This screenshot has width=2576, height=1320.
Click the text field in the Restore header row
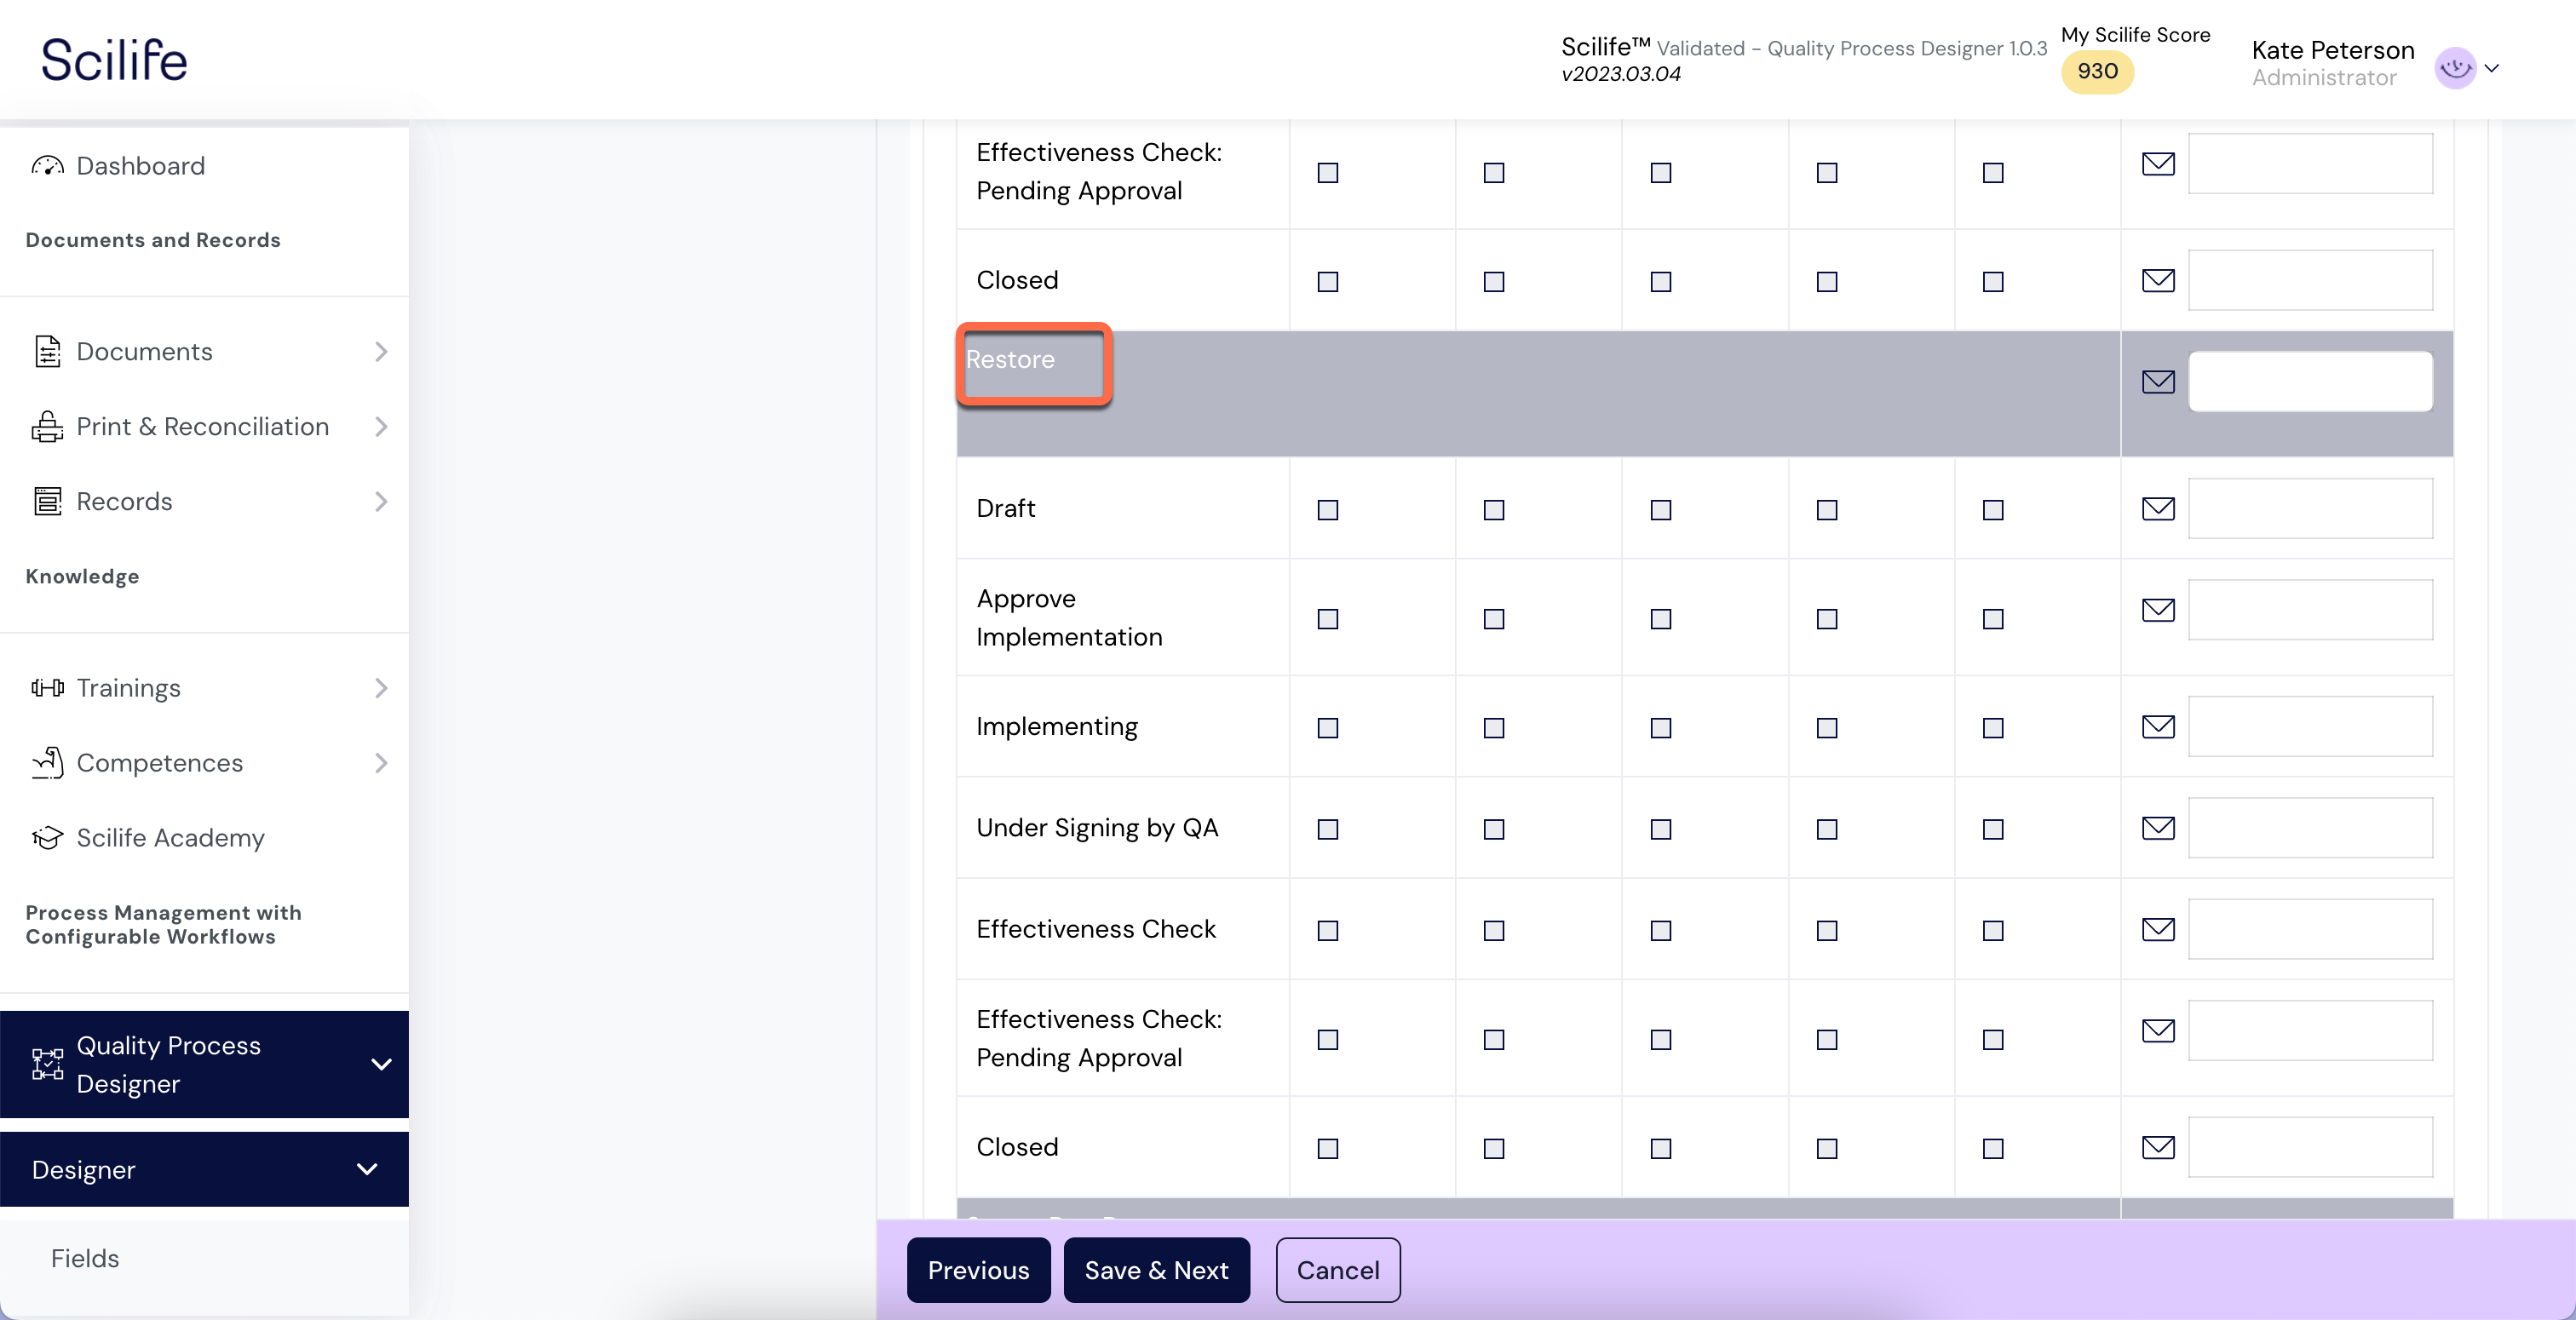tap(2310, 381)
